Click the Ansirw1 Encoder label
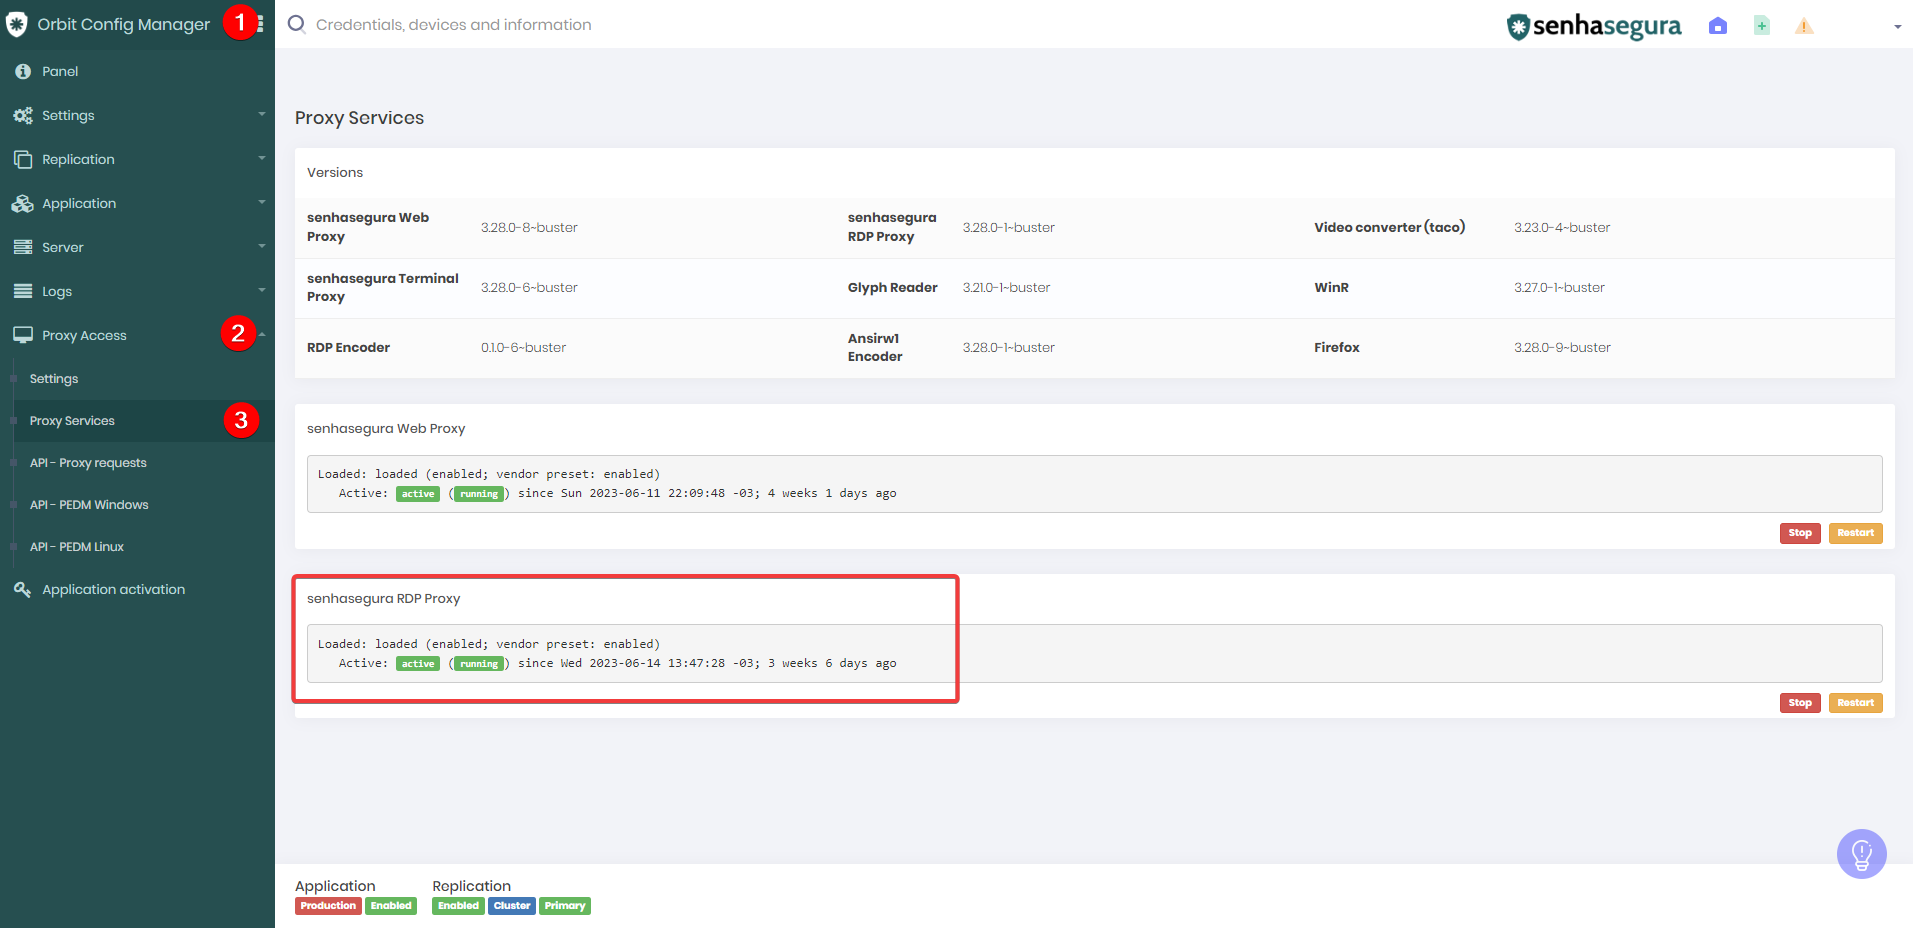Image resolution: width=1913 pixels, height=928 pixels. pyautogui.click(x=875, y=348)
